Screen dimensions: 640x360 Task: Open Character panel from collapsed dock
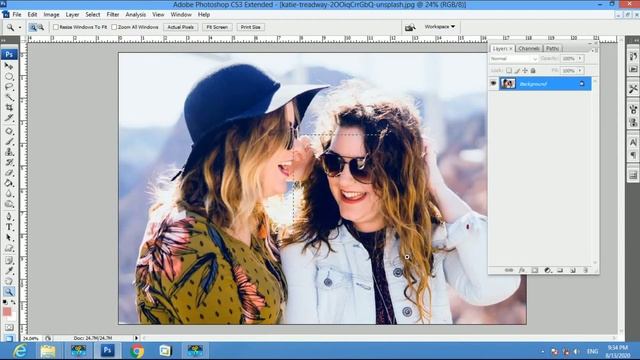tap(633, 142)
